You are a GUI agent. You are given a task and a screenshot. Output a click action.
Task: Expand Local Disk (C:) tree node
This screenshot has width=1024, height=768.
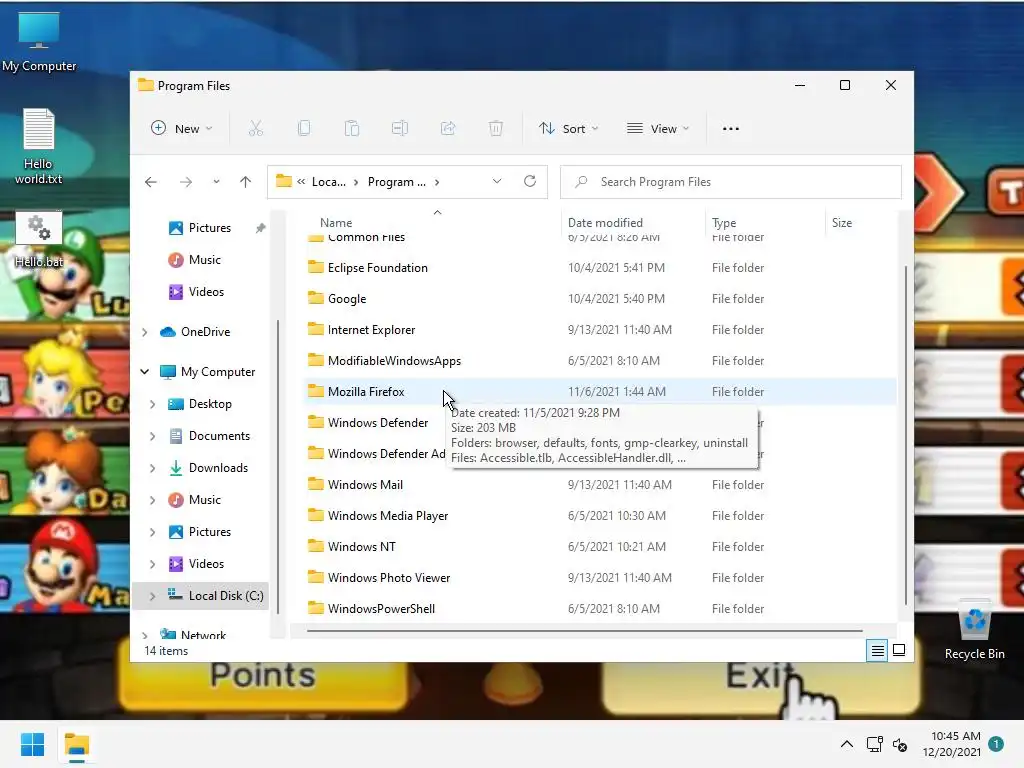pyautogui.click(x=153, y=596)
